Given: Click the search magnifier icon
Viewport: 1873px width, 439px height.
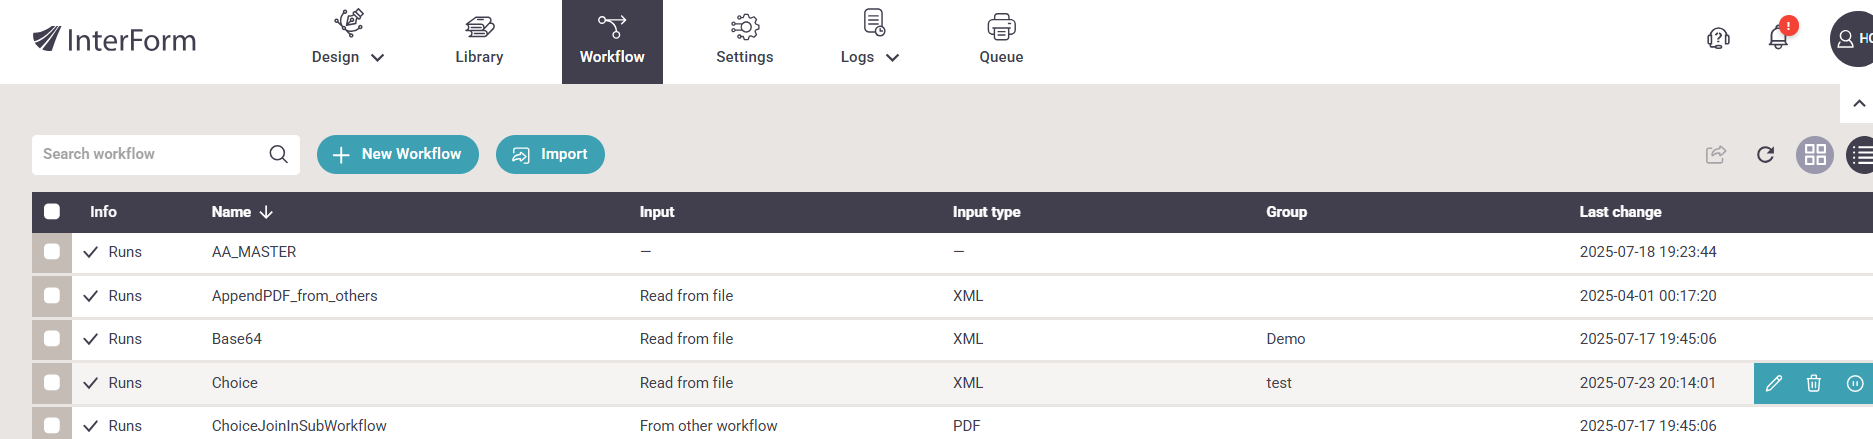Looking at the screenshot, I should [x=279, y=154].
